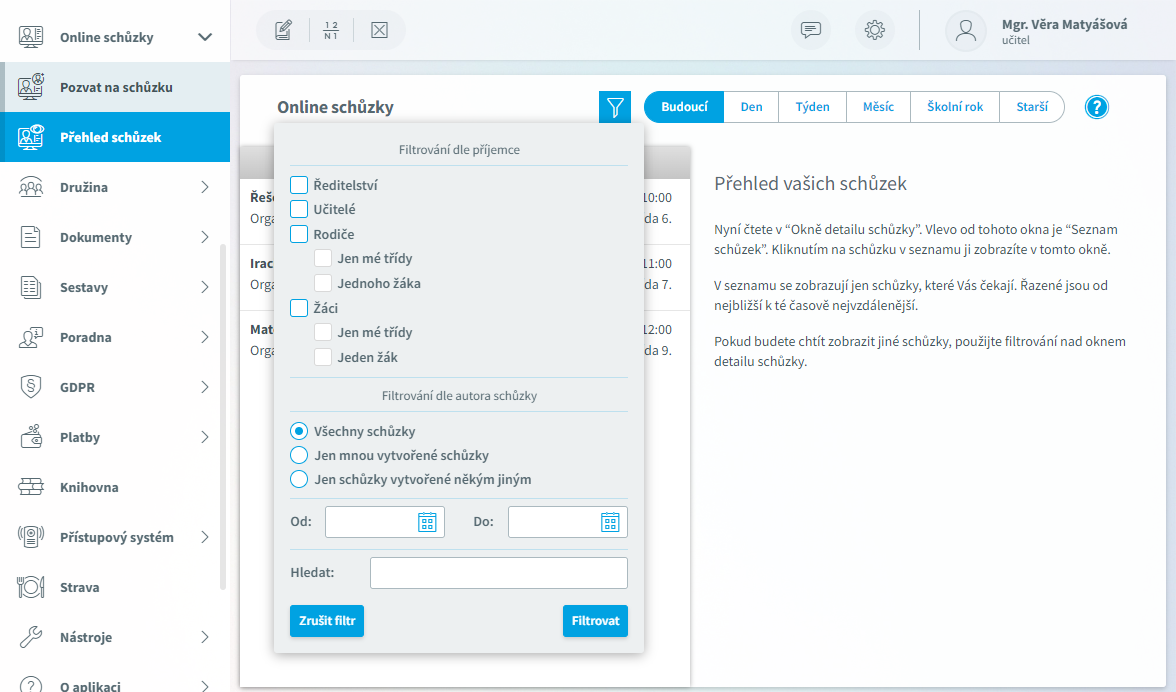Open the settings gear icon

874,30
